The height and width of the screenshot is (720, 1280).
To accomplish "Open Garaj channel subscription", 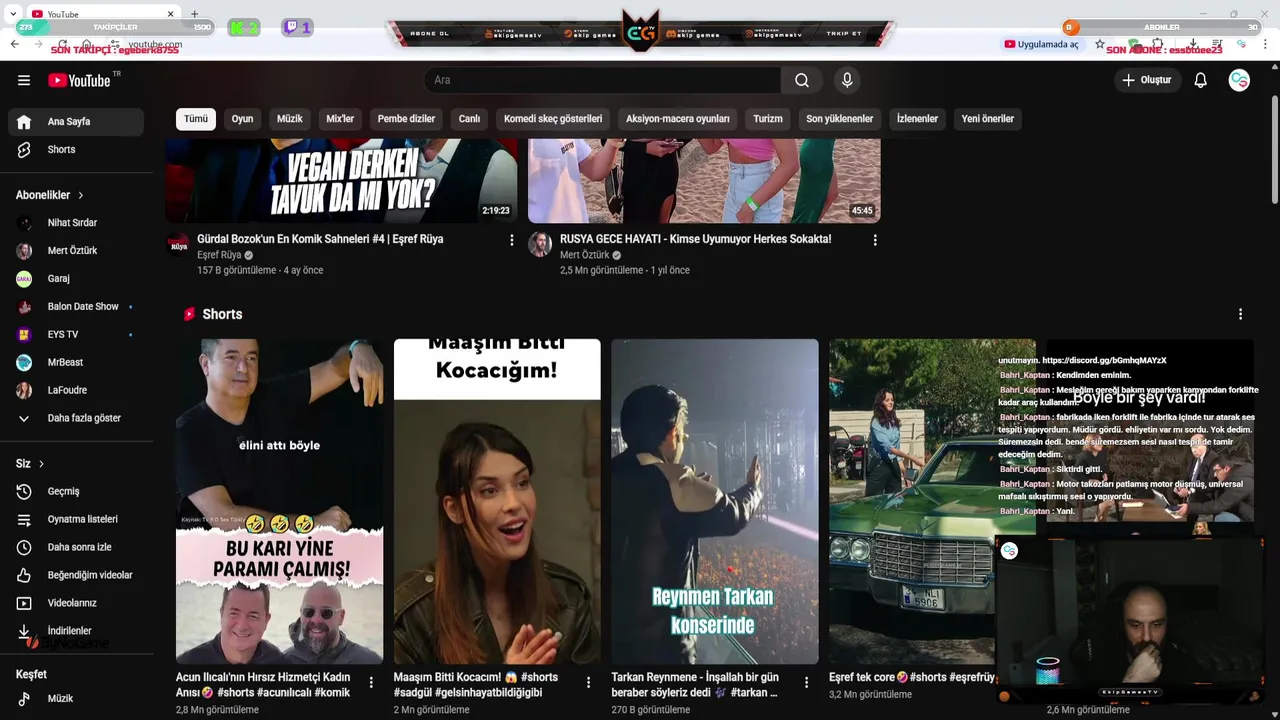I will (76, 279).
